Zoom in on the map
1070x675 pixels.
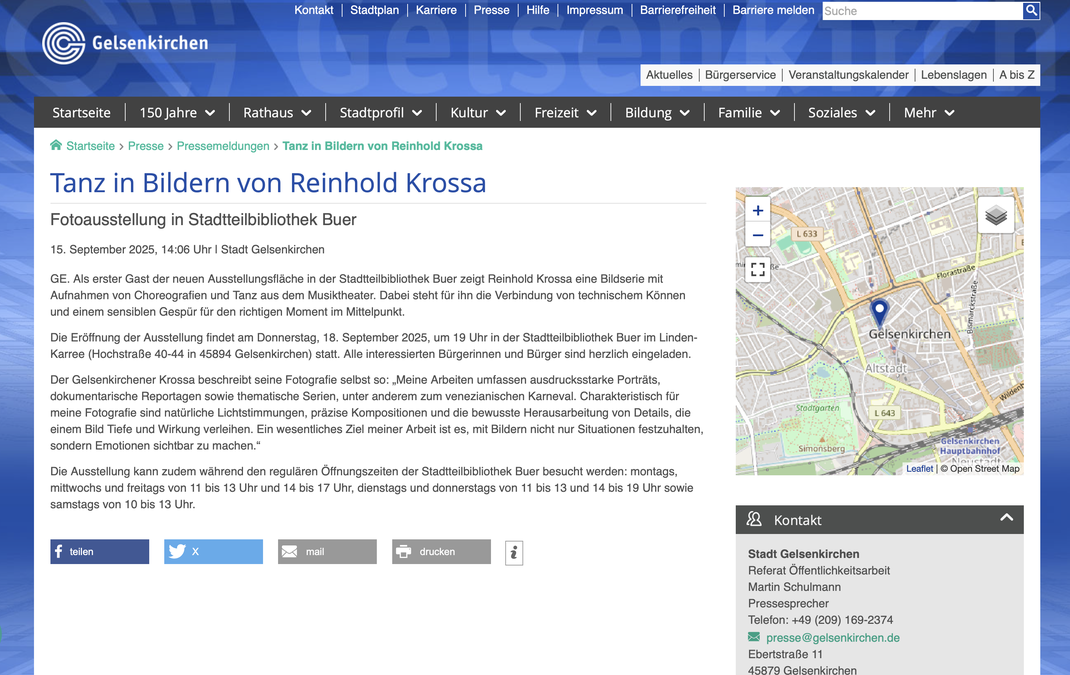pyautogui.click(x=757, y=211)
